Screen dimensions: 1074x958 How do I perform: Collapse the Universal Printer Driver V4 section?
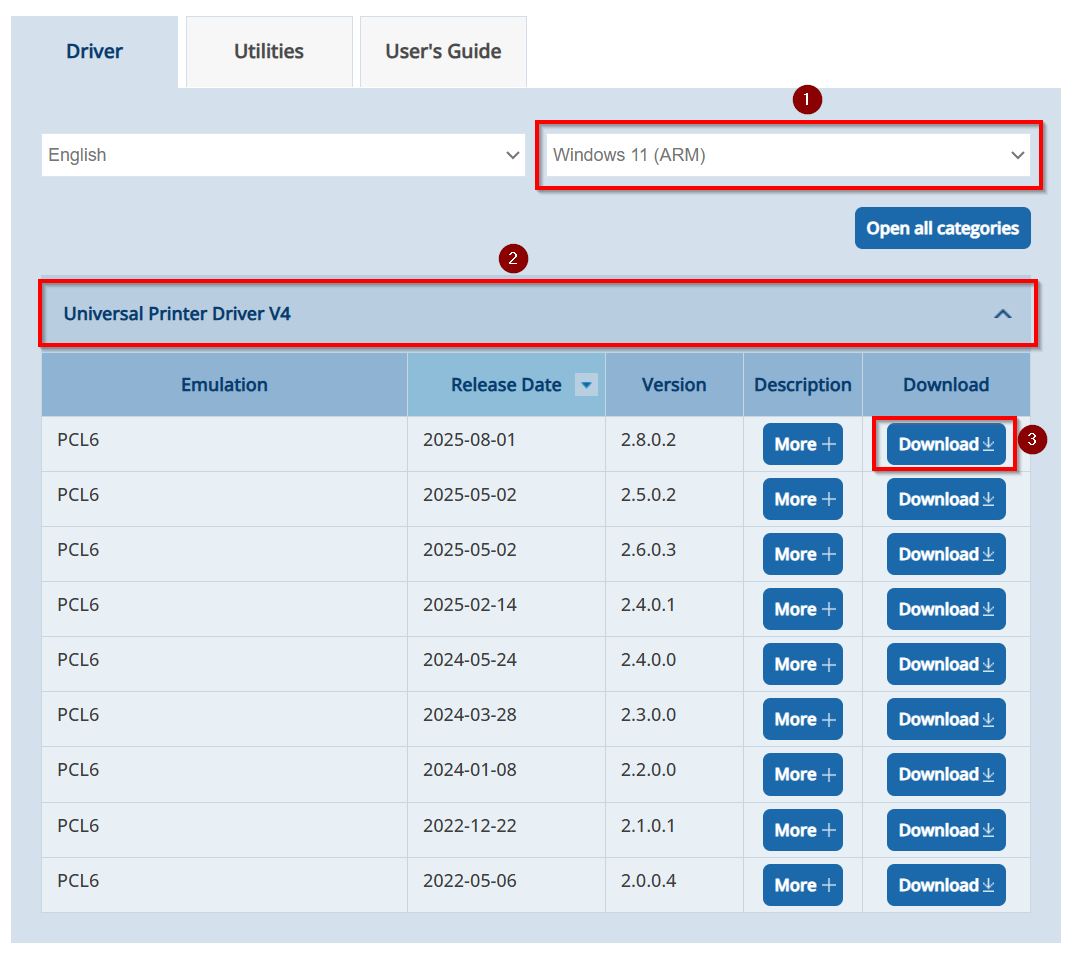pyautogui.click(x=1002, y=314)
